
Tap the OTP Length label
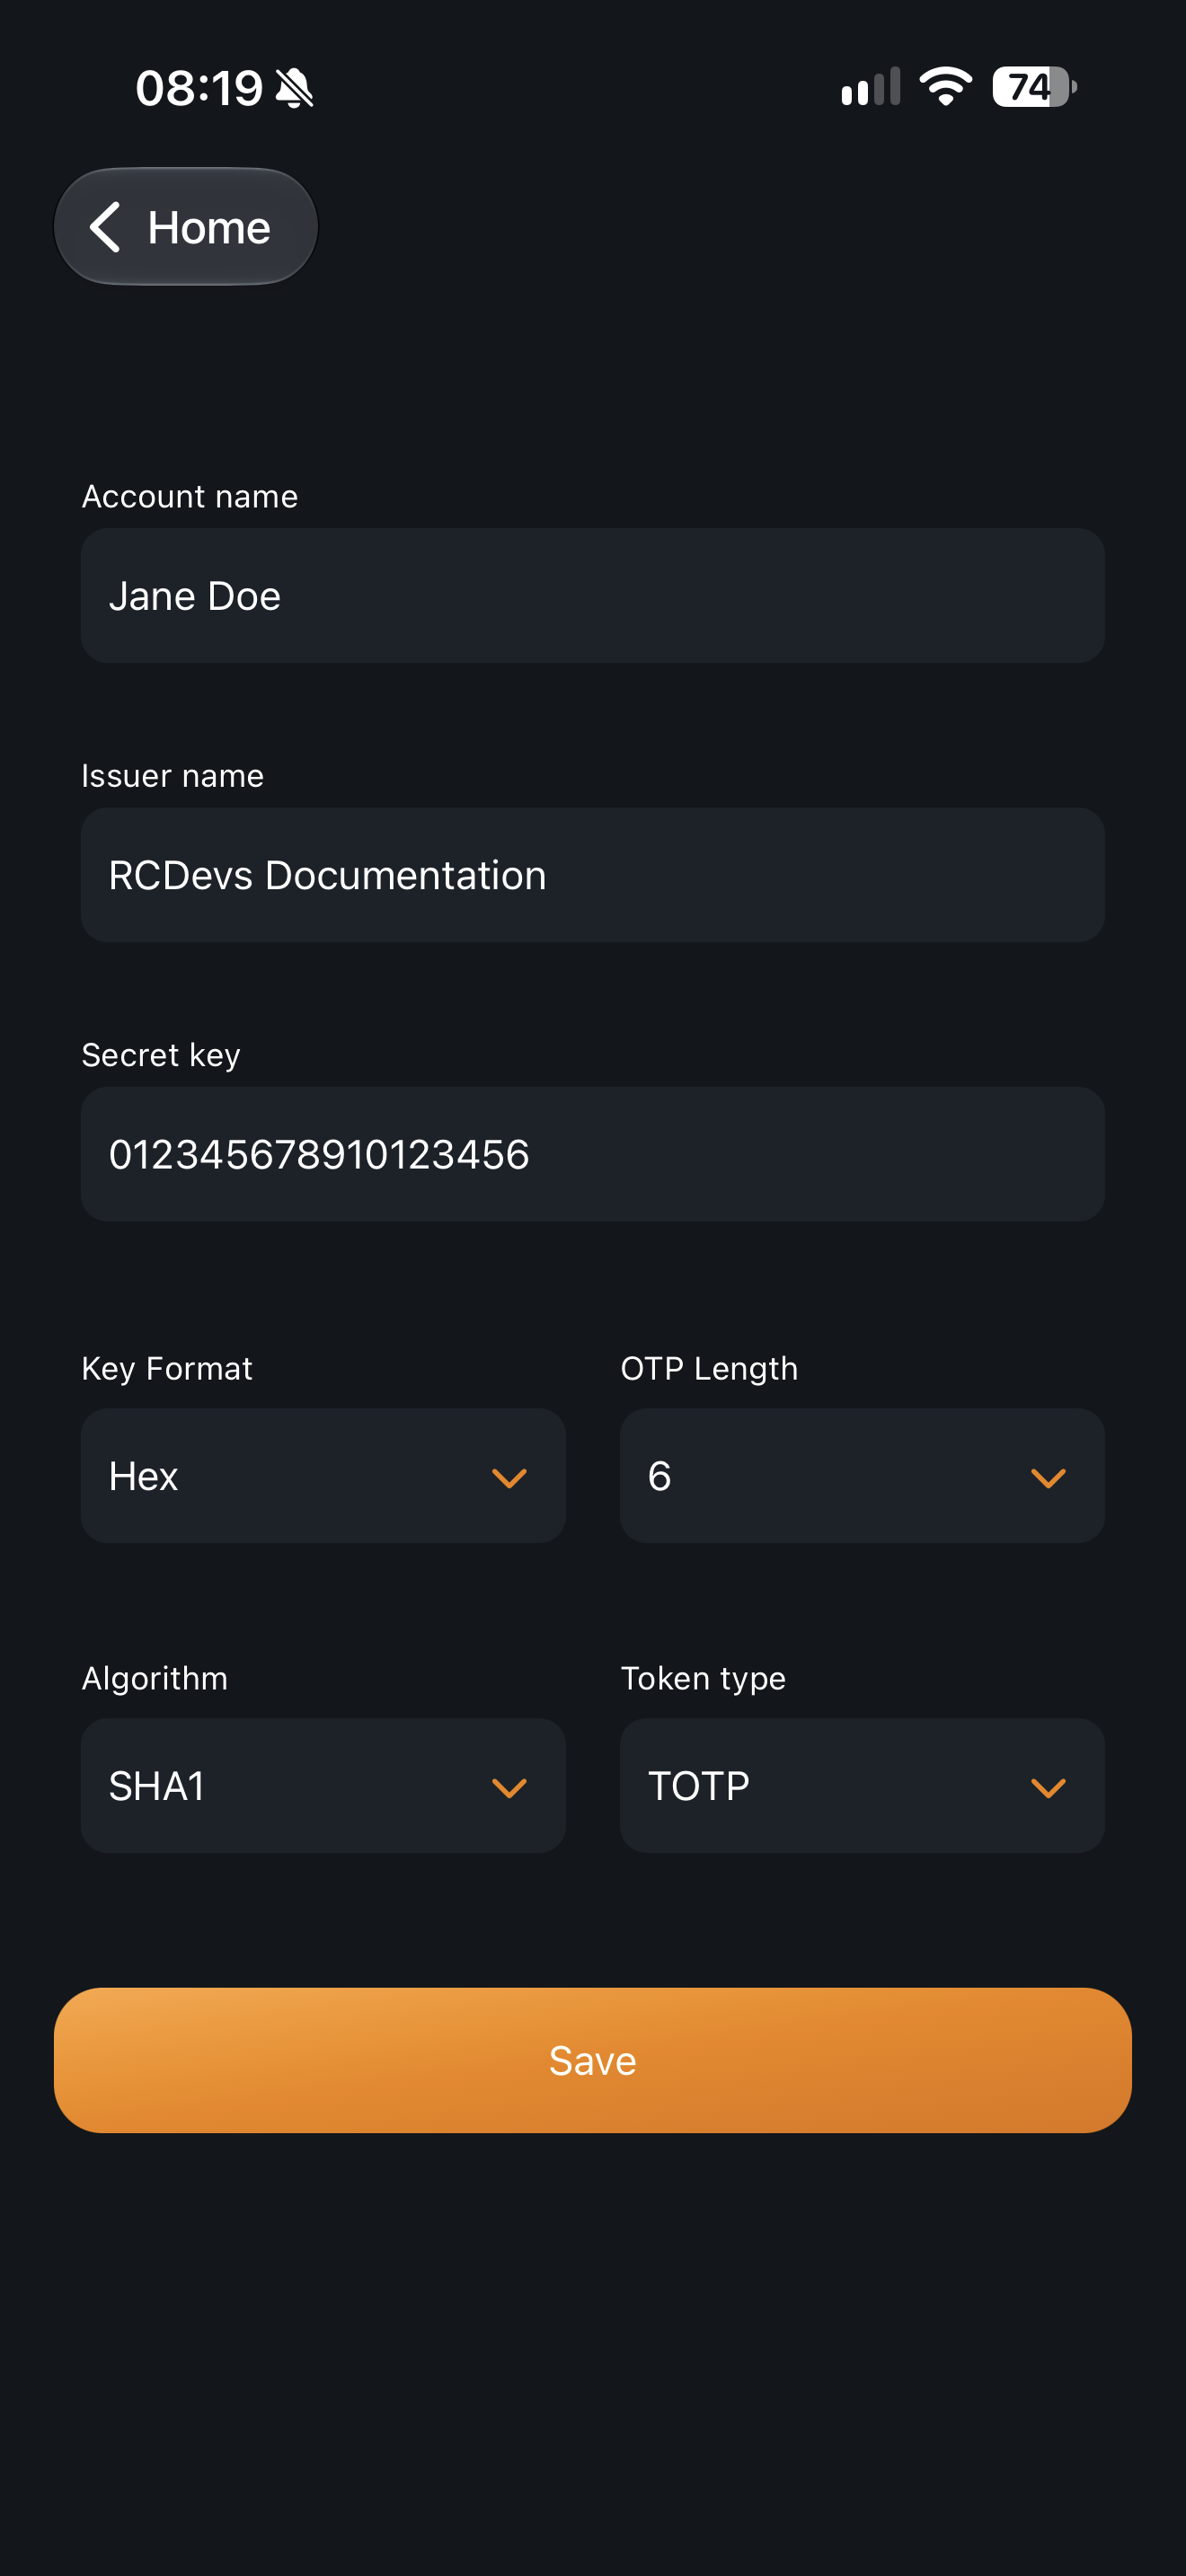click(x=709, y=1368)
